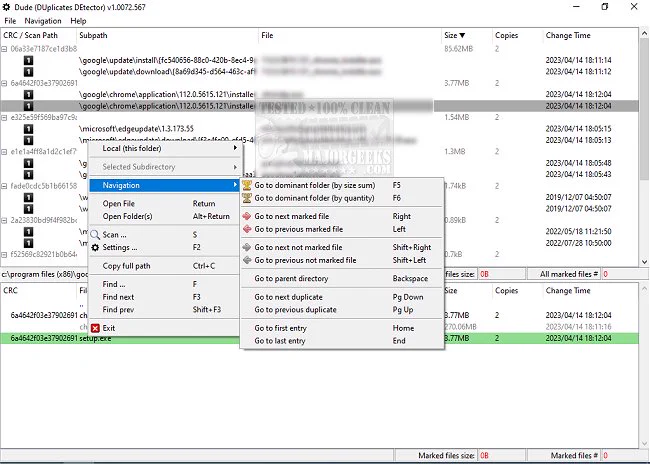
Task: Collapse the e1e1a4ff8a1d2c1ef7 CRC group
Action: (x=4, y=152)
